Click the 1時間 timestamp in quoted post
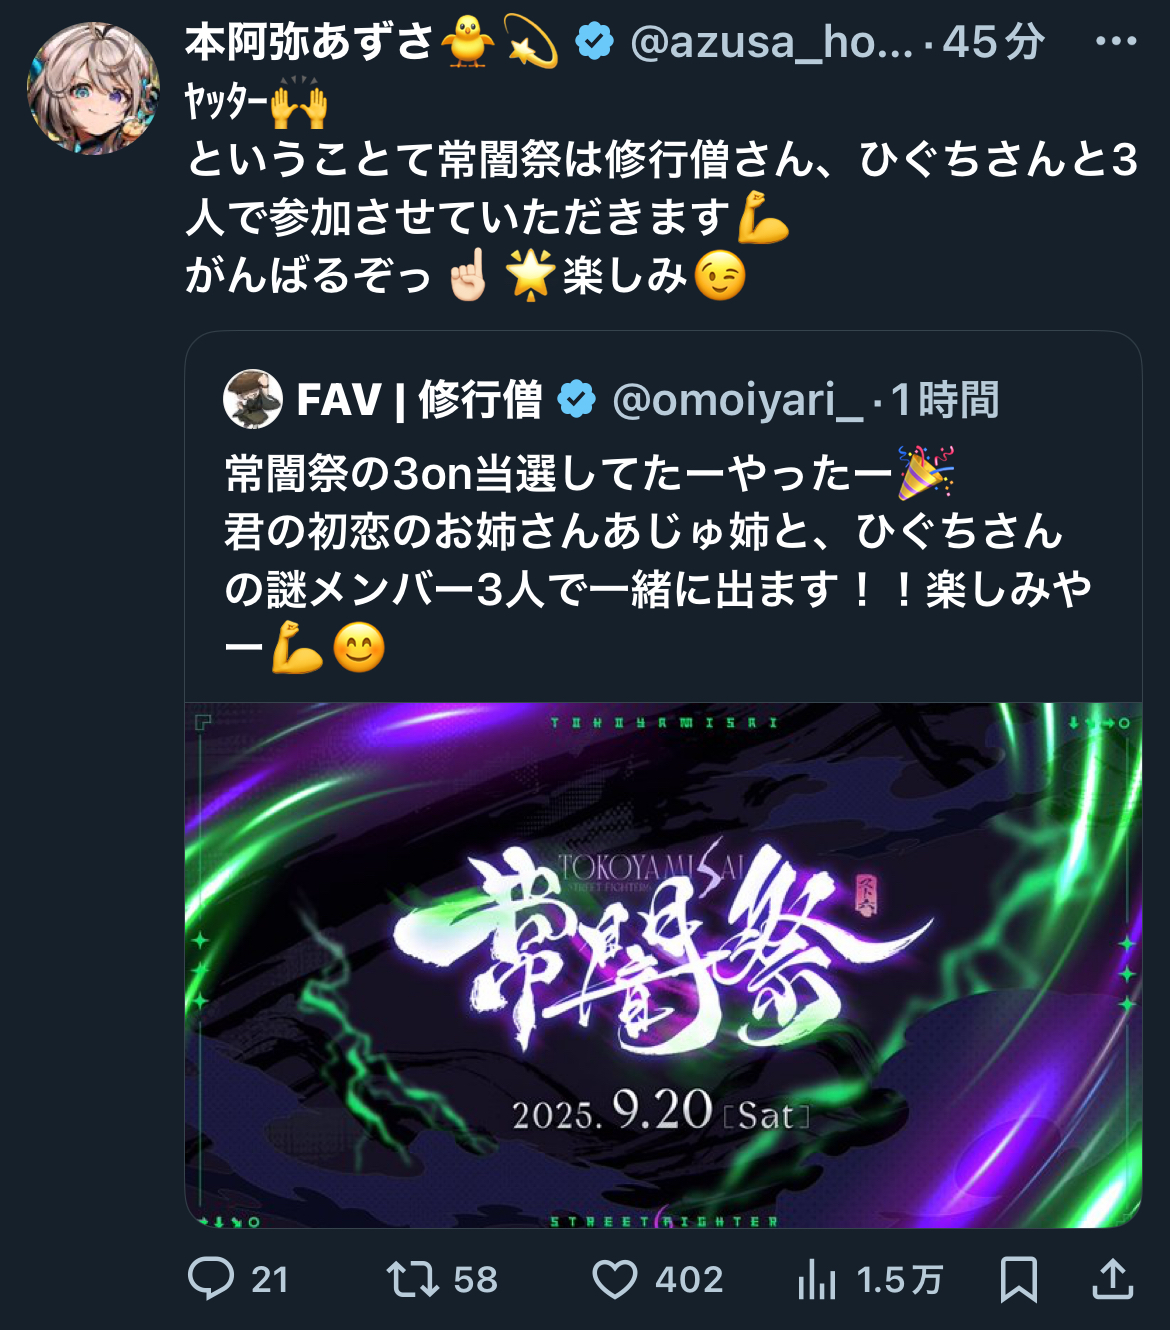 (x=945, y=399)
